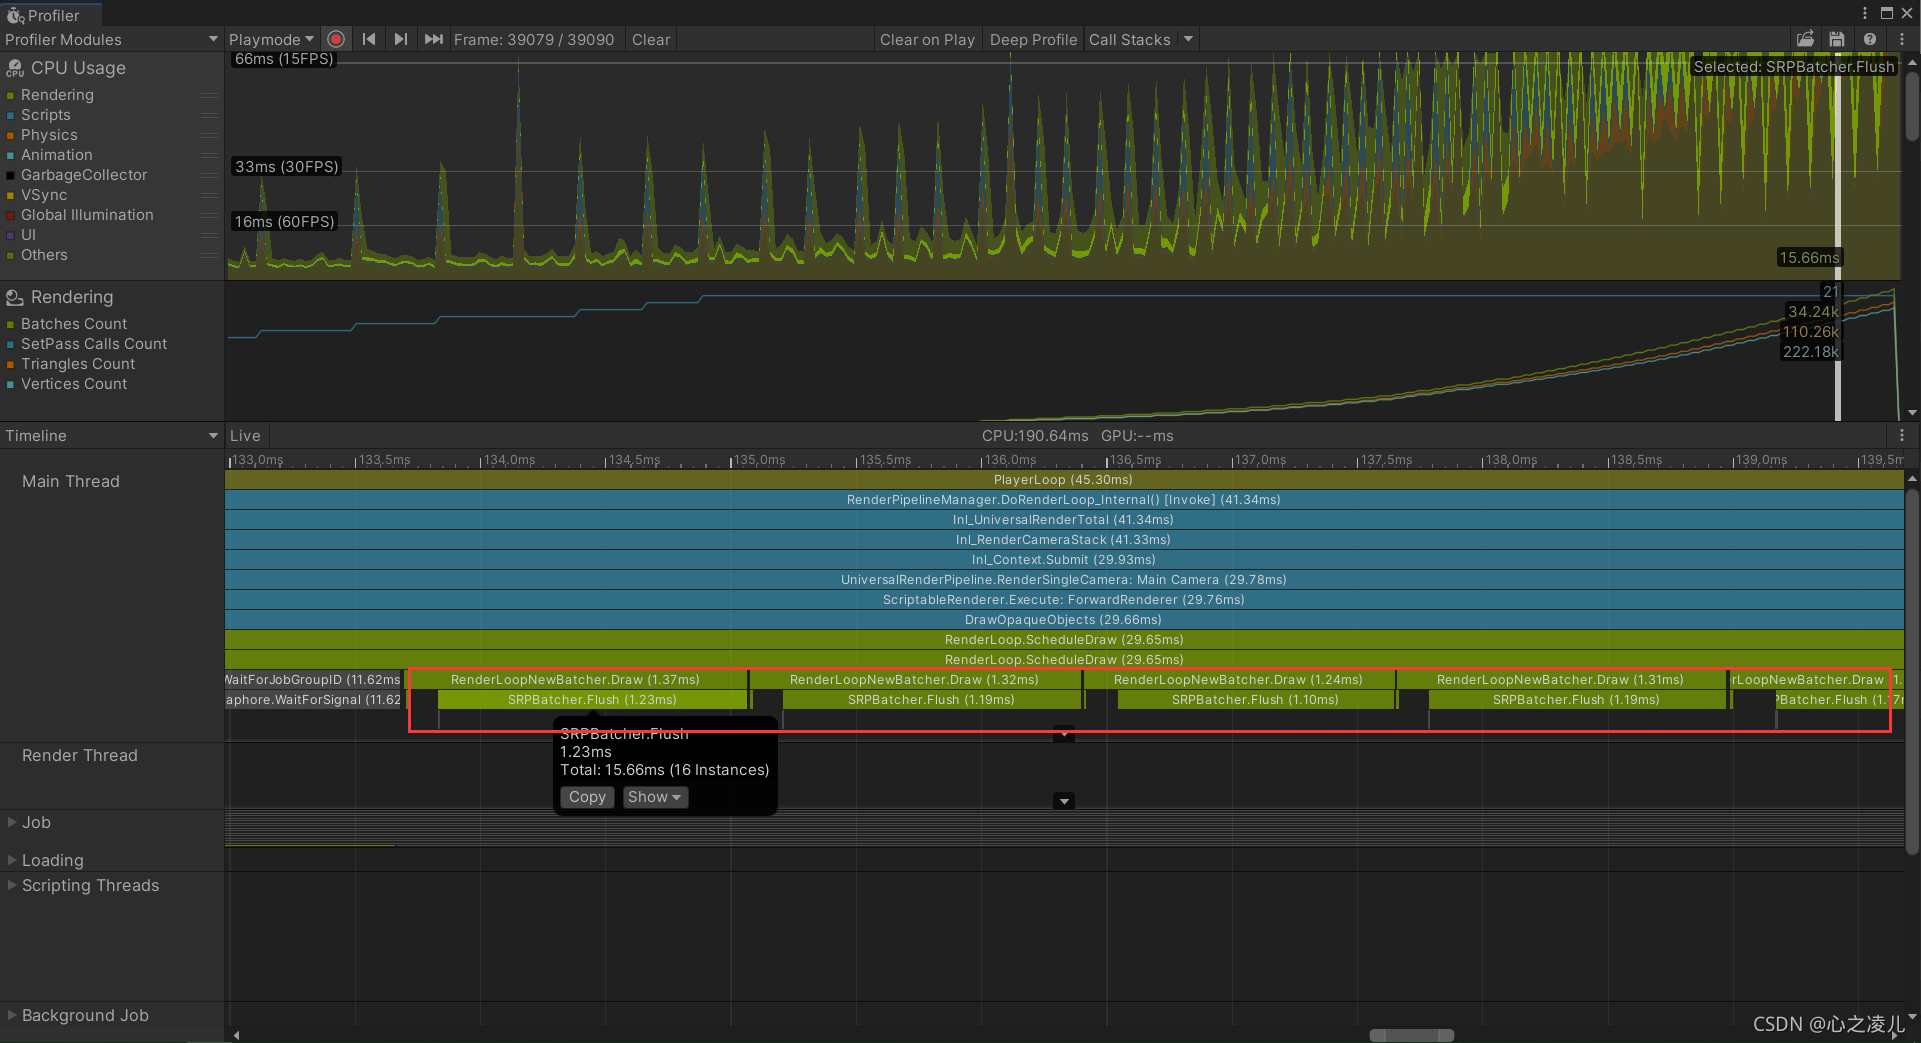Screen dimensions: 1921x1043
Task: Expand the Job thread group
Action: click(x=12, y=822)
